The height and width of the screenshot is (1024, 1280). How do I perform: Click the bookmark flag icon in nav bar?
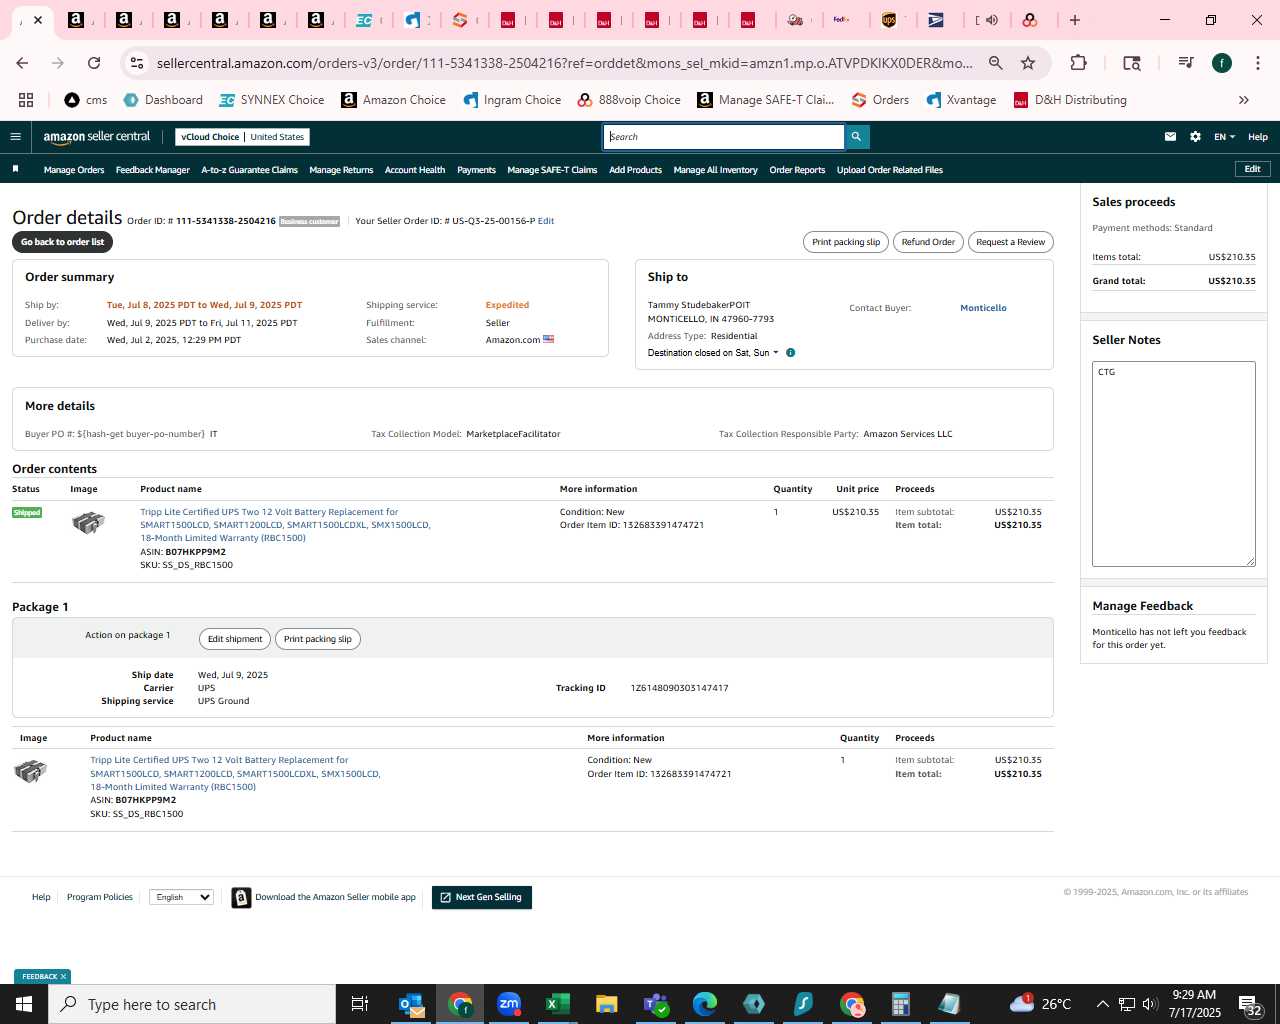(x=15, y=169)
